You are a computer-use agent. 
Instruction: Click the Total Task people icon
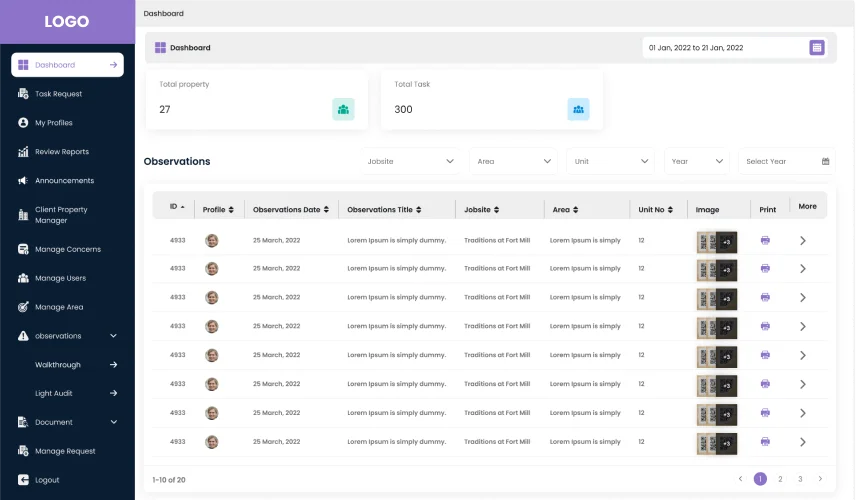pyautogui.click(x=578, y=109)
